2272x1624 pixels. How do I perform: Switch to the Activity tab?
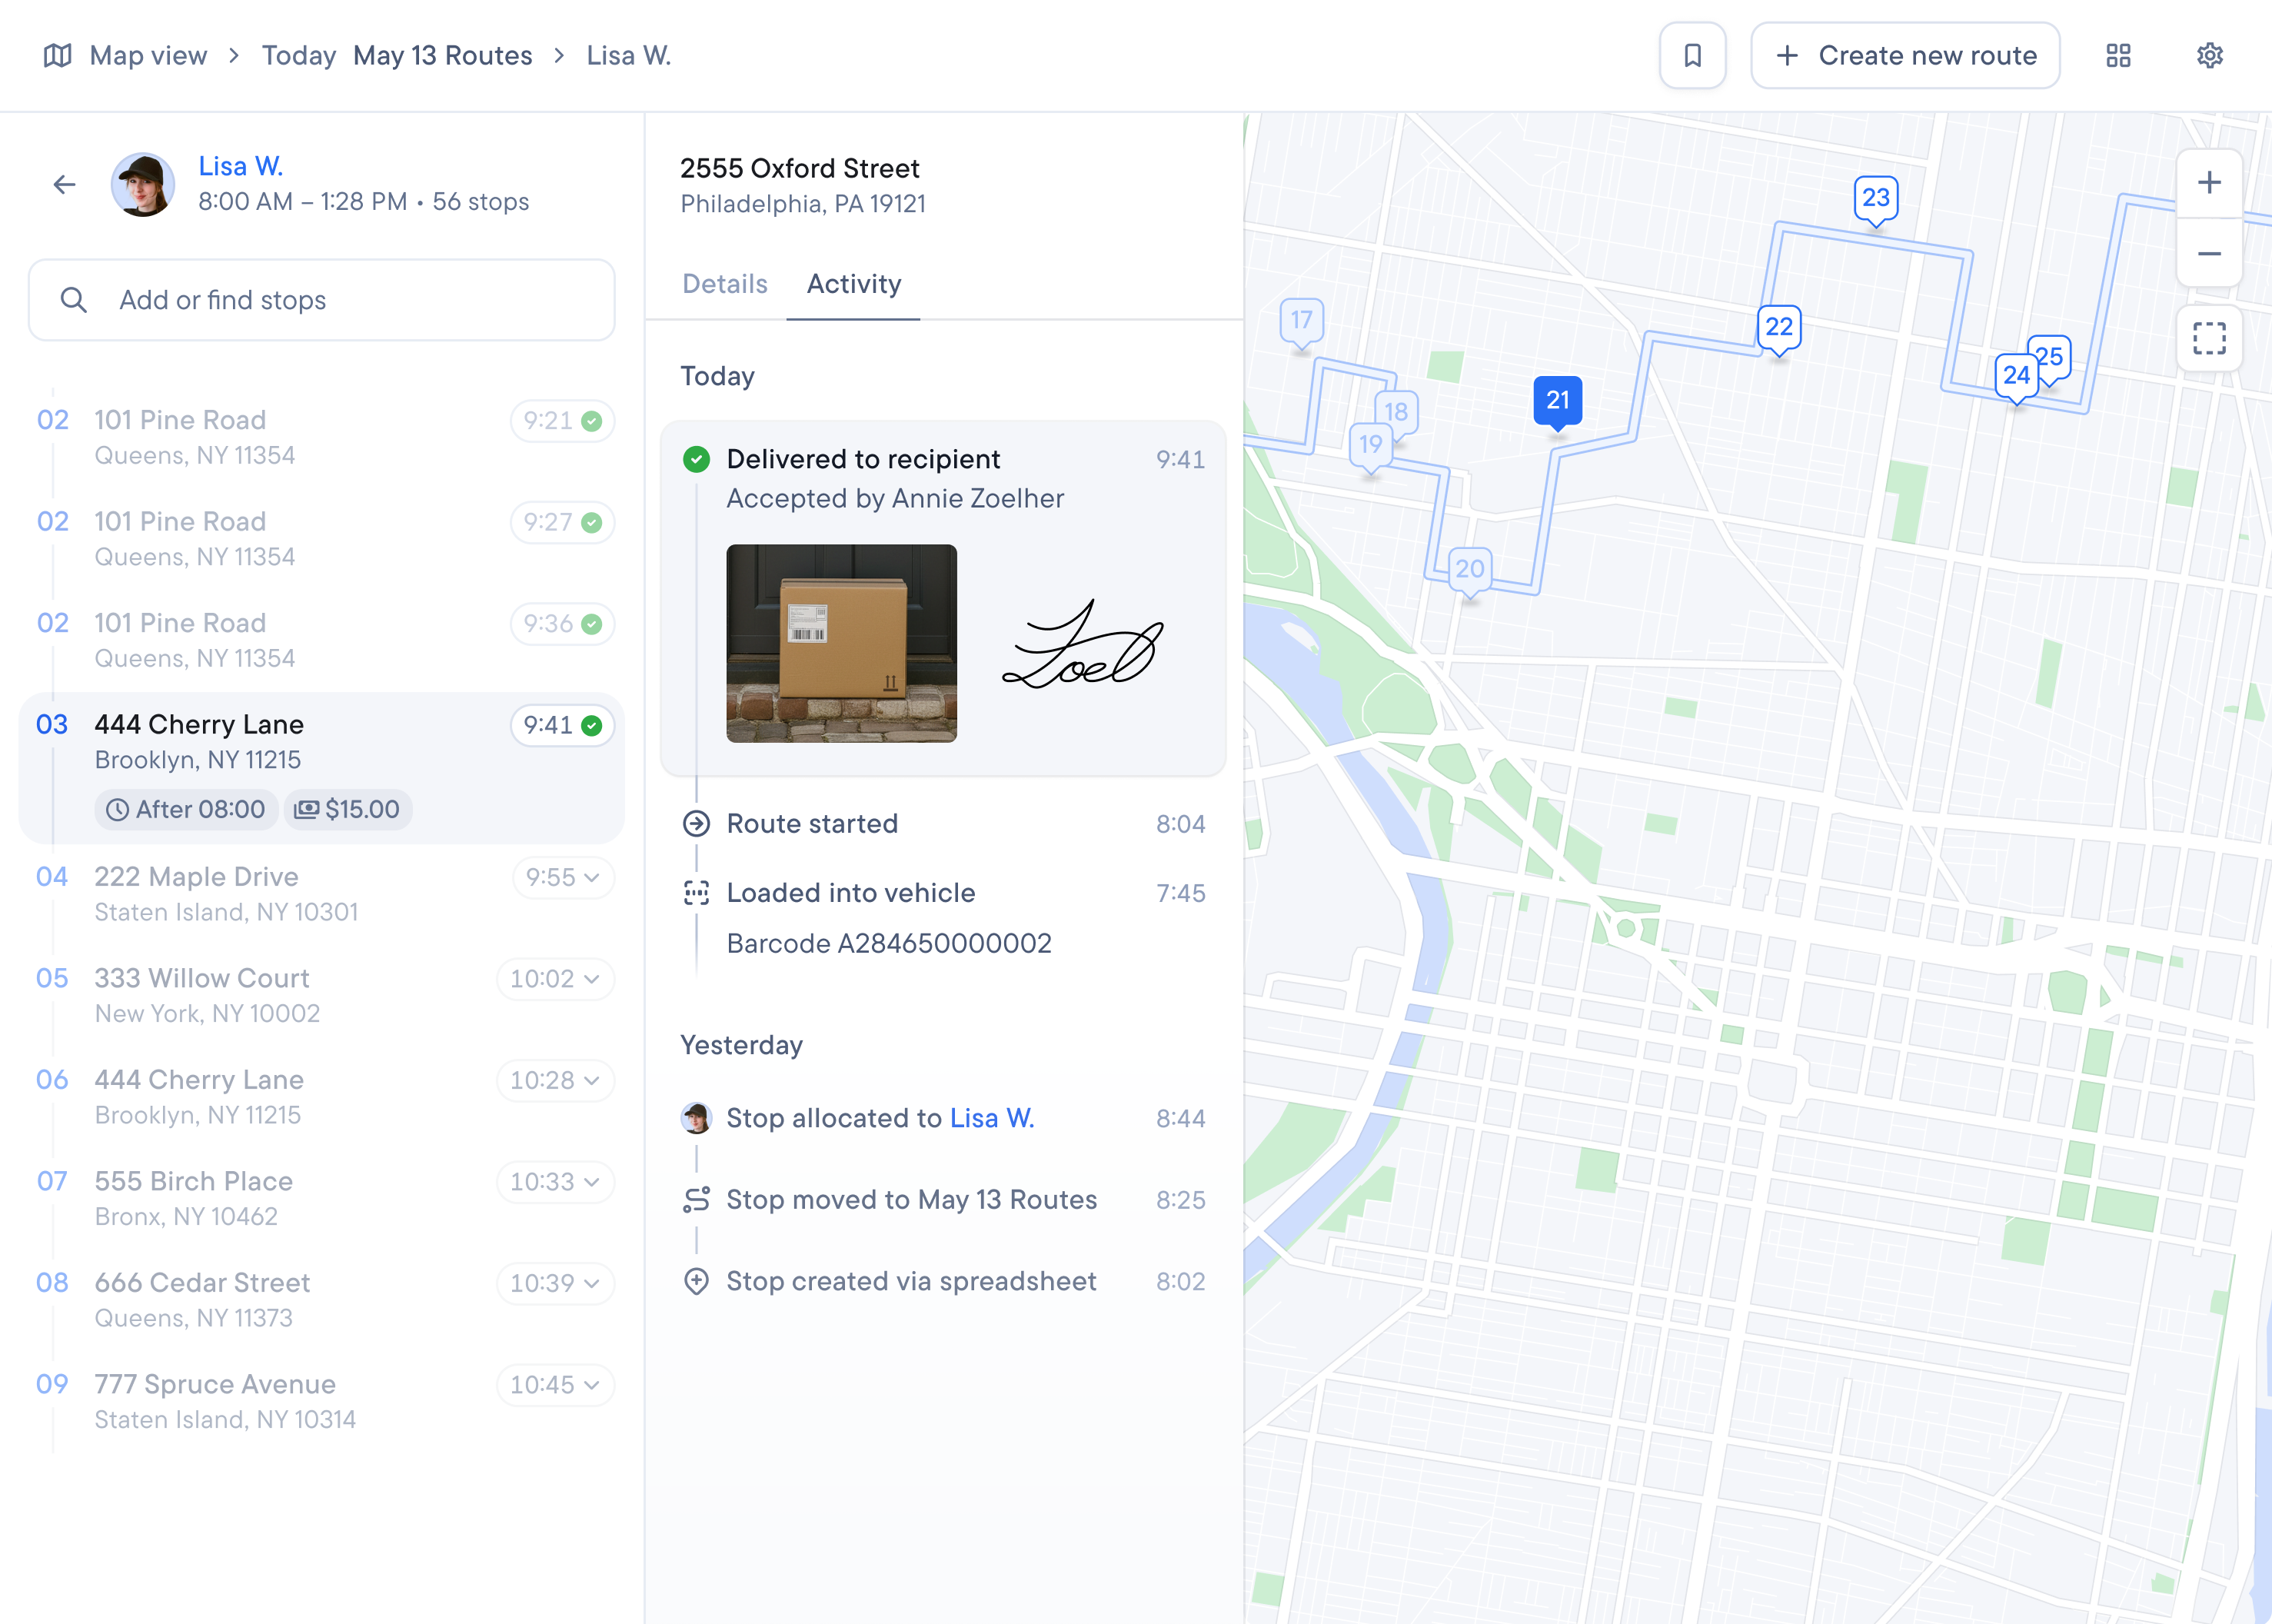854,284
